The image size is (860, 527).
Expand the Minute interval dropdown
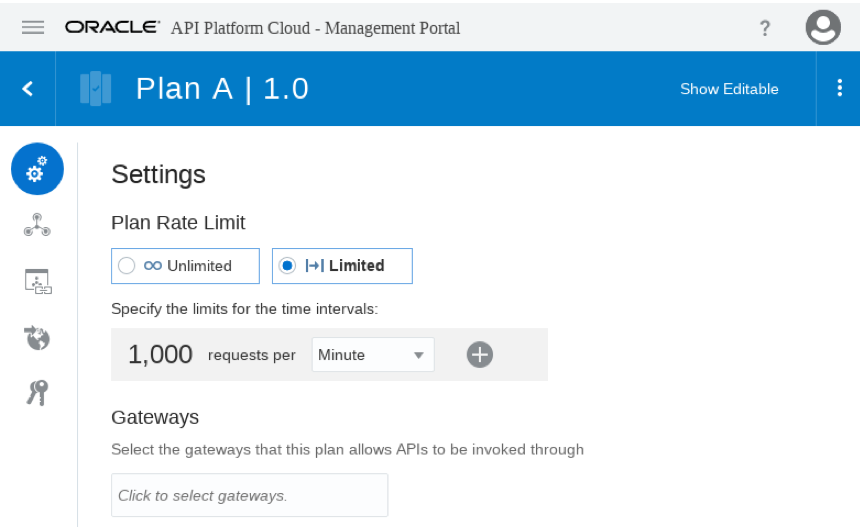coord(373,355)
